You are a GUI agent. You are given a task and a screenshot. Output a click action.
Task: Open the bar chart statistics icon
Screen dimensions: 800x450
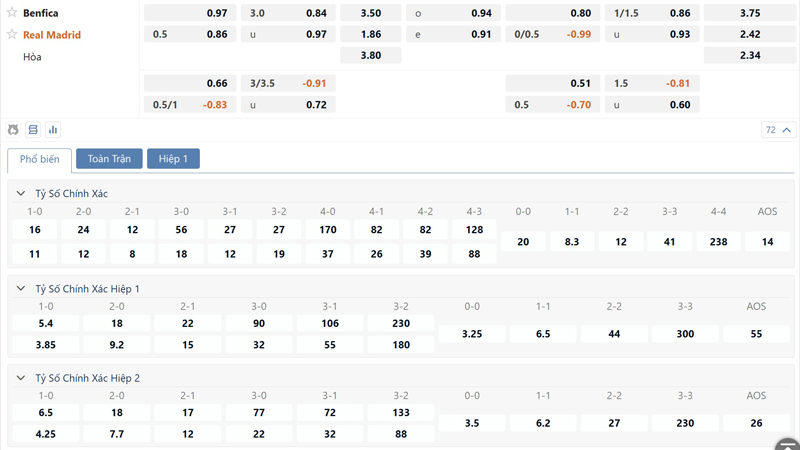(x=53, y=130)
